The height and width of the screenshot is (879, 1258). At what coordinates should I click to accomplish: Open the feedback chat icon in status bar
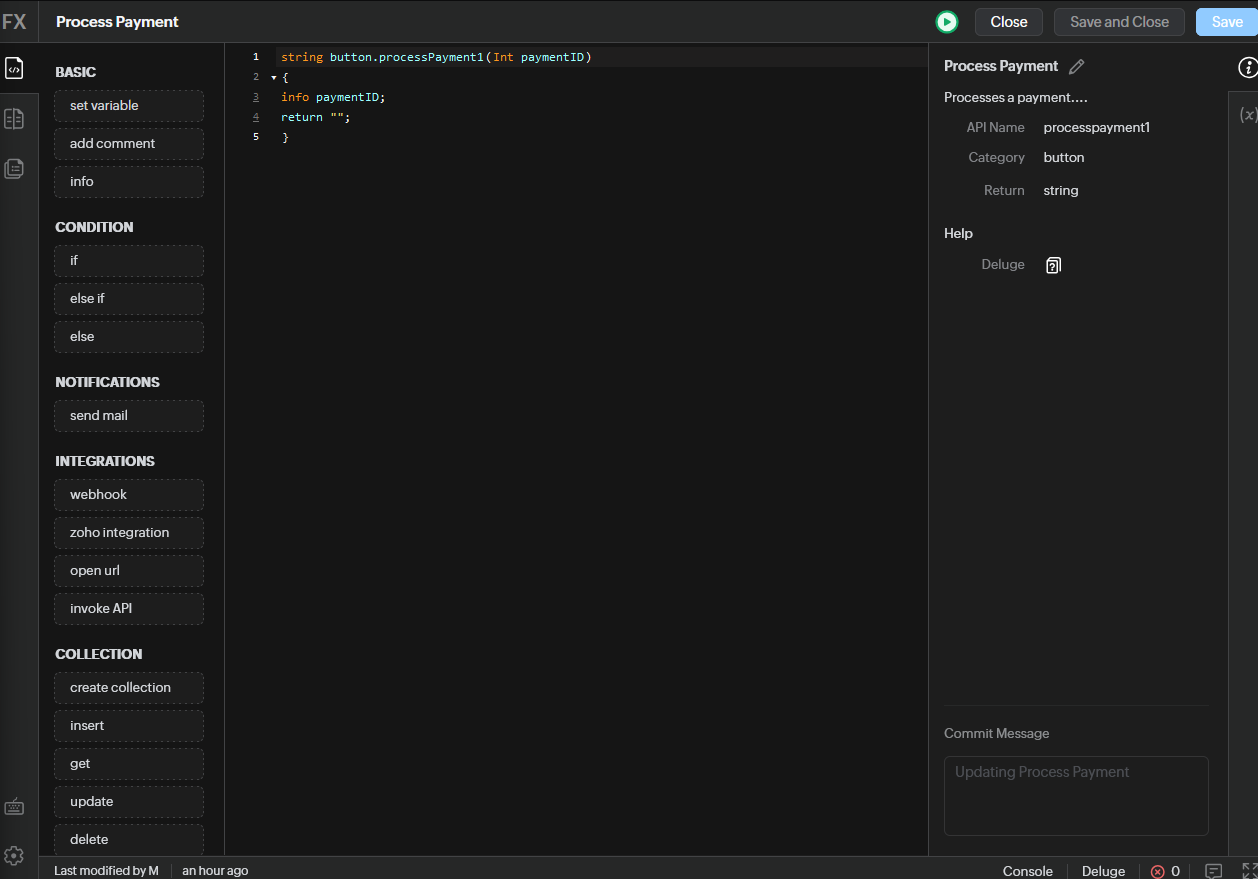(1213, 871)
